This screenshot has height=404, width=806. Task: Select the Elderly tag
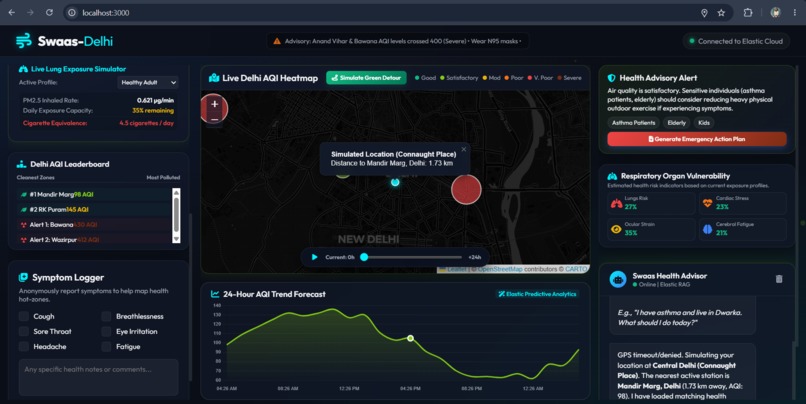pyautogui.click(x=676, y=123)
